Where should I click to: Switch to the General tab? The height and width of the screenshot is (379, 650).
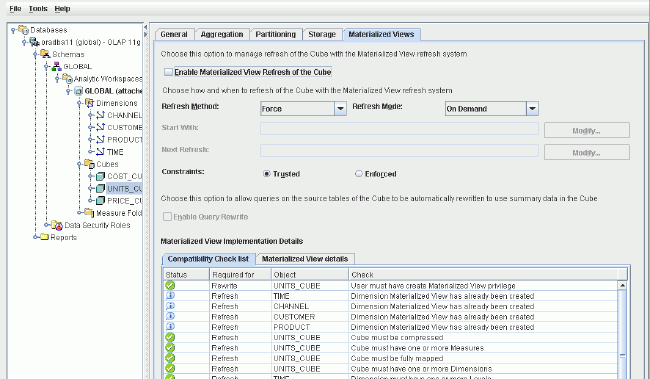click(174, 34)
